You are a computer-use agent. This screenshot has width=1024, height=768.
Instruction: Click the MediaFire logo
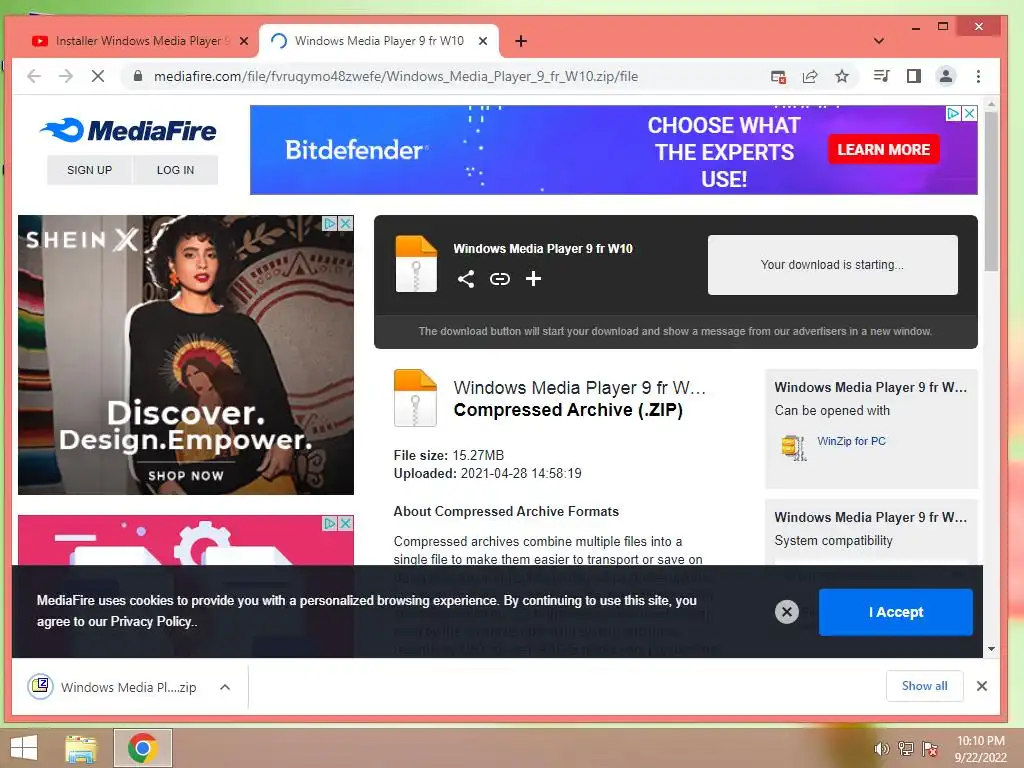tap(127, 130)
